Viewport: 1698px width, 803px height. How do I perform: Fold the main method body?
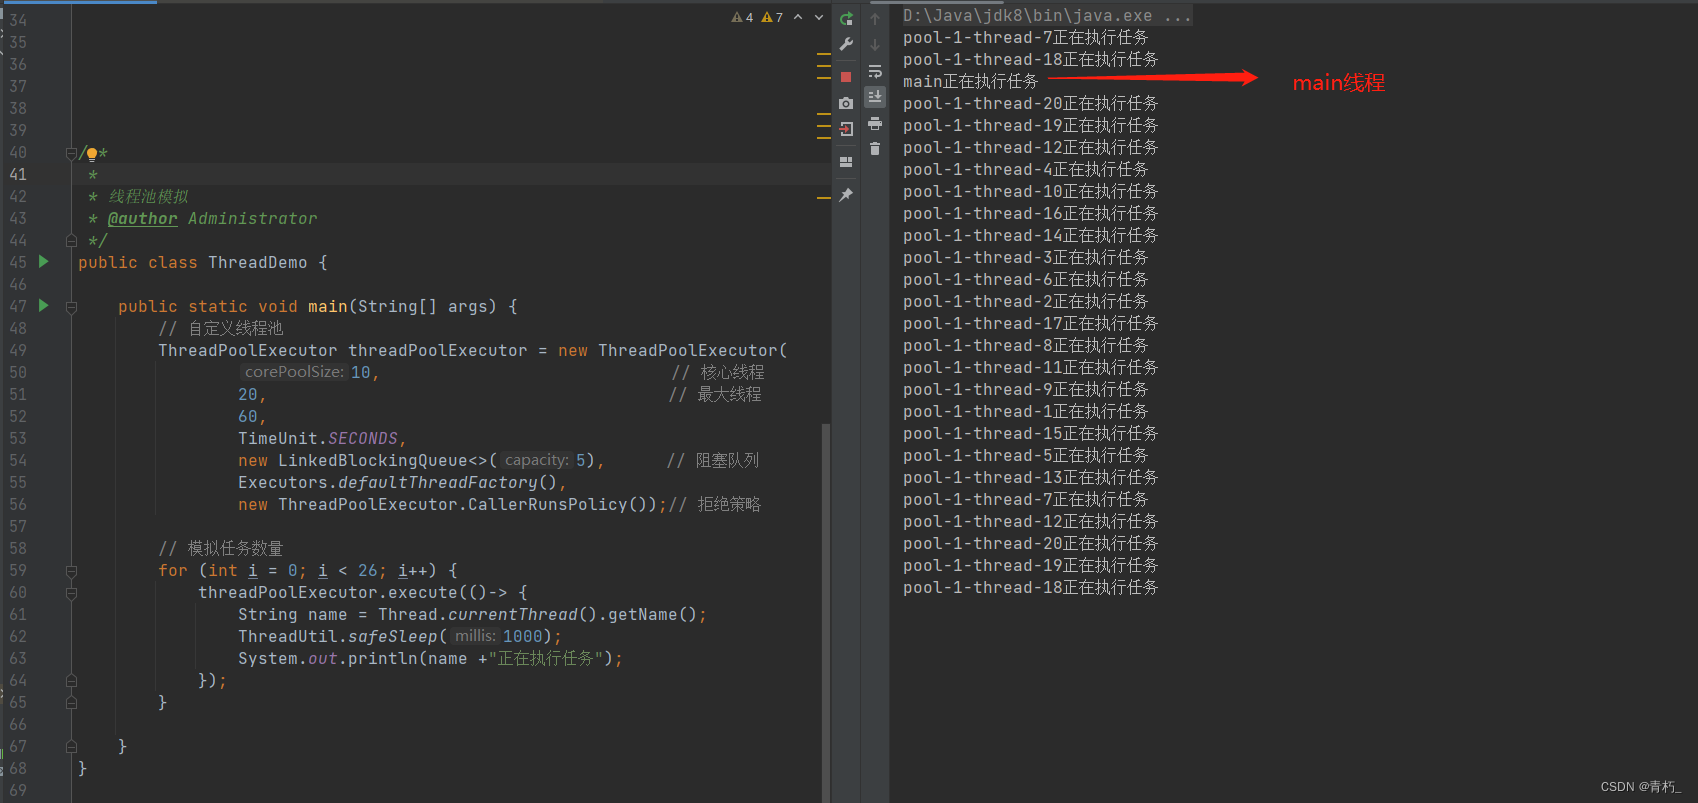click(x=71, y=307)
